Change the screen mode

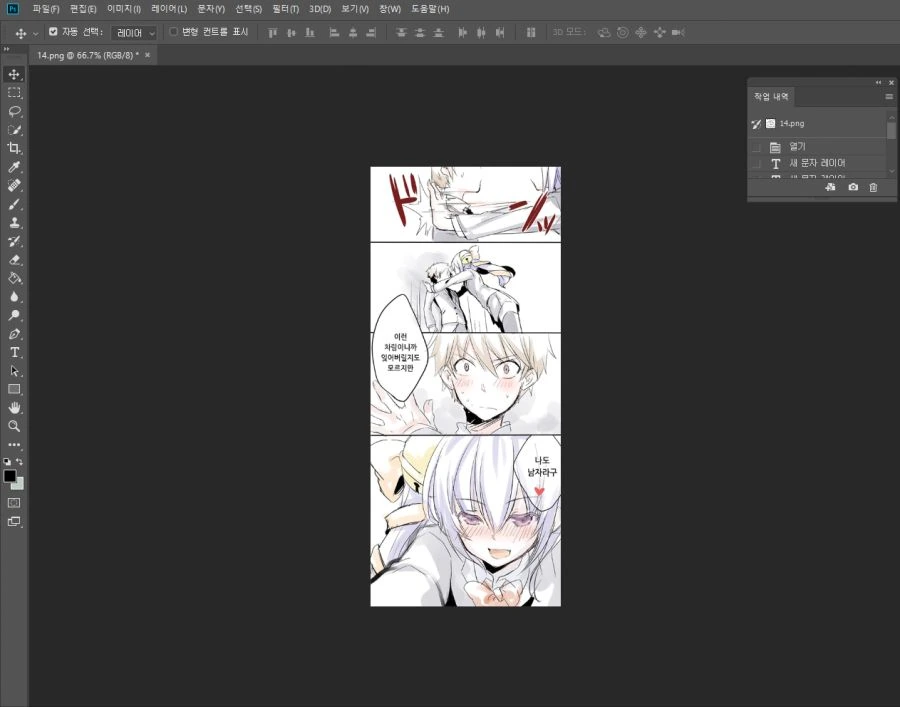coord(14,522)
